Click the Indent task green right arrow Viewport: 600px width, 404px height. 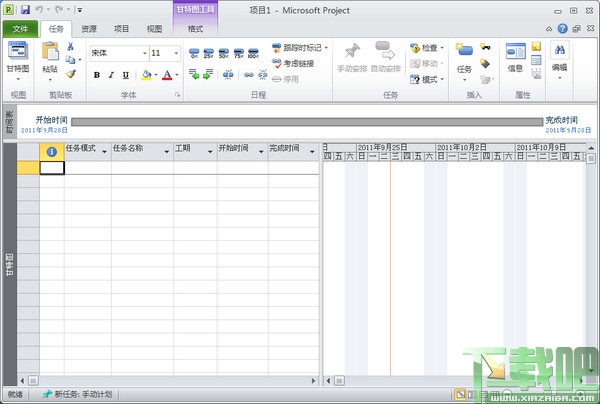point(208,74)
